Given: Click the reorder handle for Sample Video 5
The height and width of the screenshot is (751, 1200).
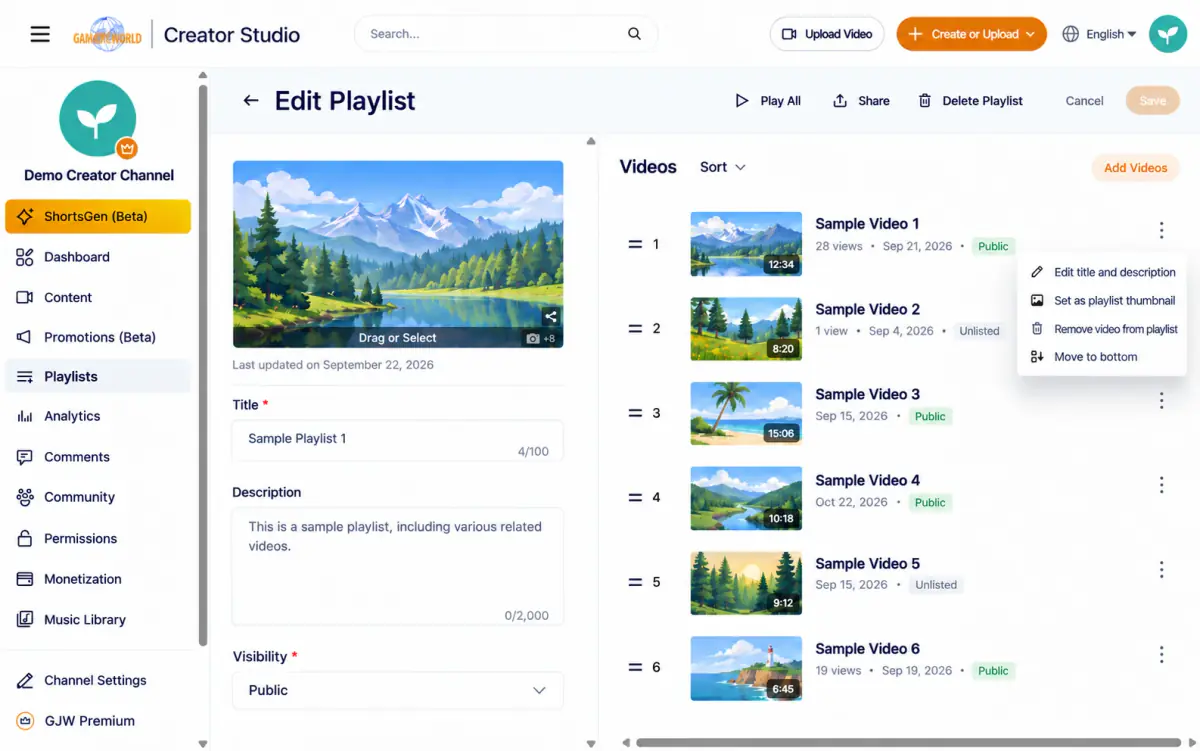Looking at the screenshot, I should 634,582.
